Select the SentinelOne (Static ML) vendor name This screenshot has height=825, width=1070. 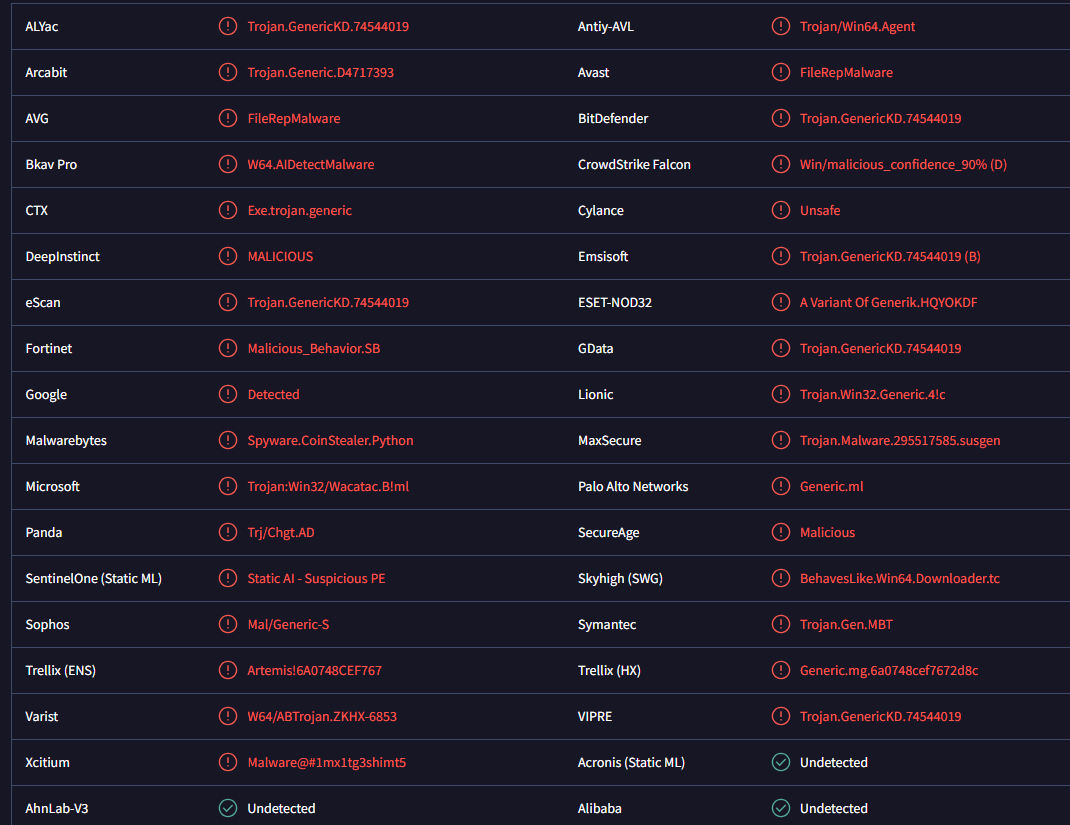point(94,579)
